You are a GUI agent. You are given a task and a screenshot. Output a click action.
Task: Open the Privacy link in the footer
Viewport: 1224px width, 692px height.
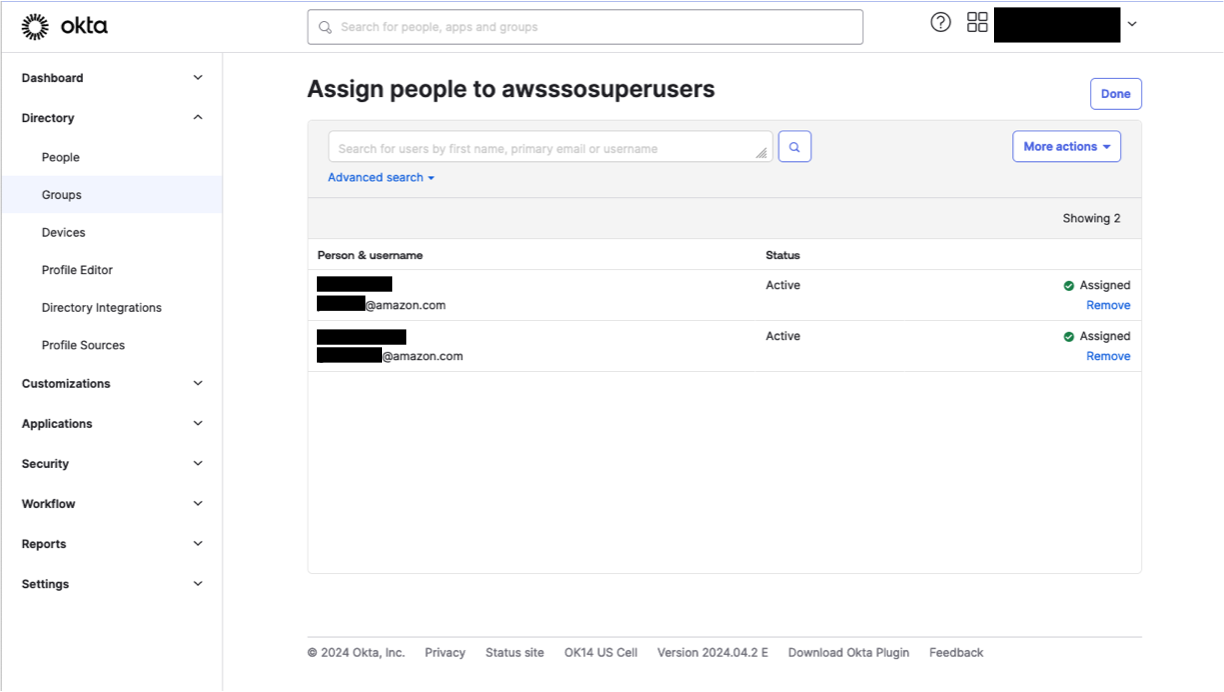444,652
